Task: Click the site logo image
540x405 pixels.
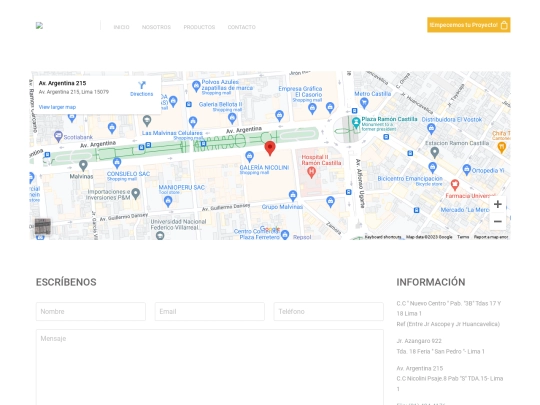Action: [39, 25]
